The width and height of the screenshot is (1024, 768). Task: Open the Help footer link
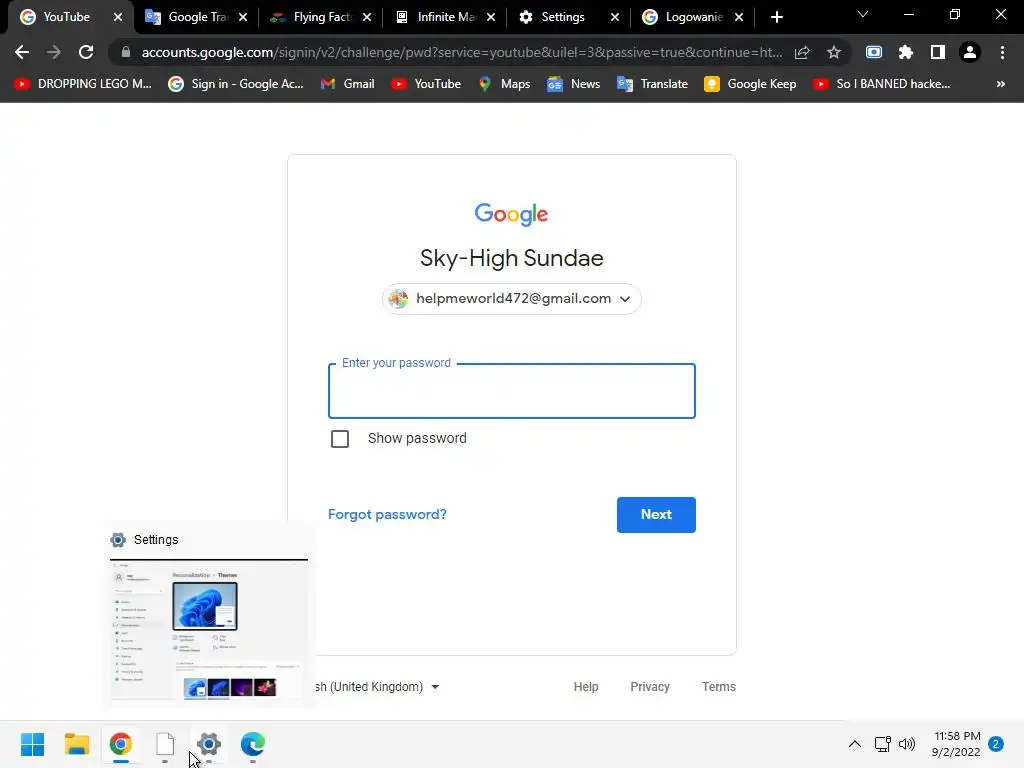pyautogui.click(x=586, y=686)
